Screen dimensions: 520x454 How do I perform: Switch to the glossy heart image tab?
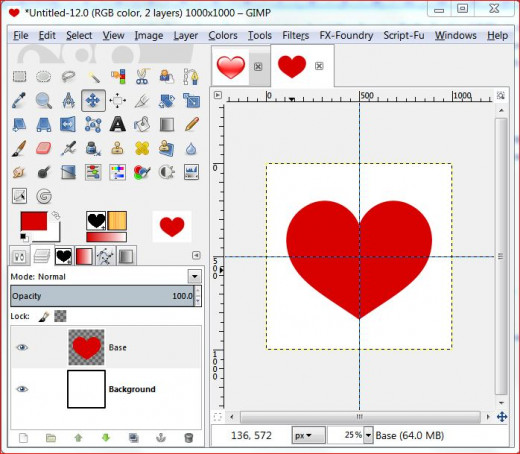click(x=231, y=67)
